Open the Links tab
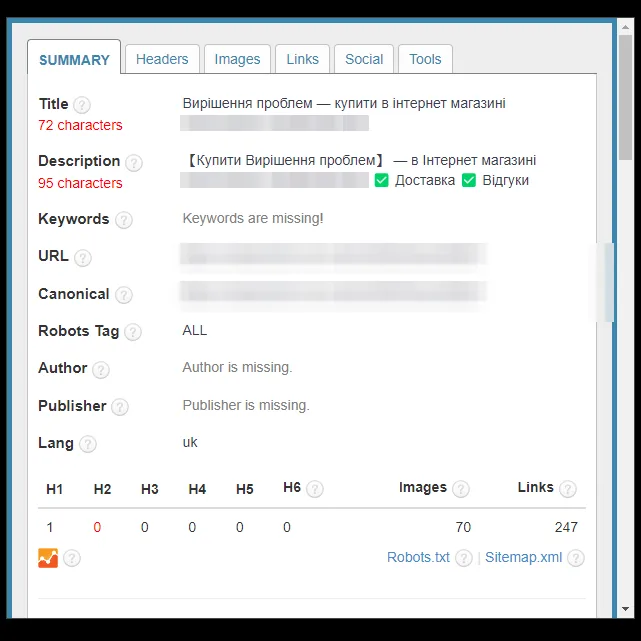641x641 pixels. pos(303,59)
